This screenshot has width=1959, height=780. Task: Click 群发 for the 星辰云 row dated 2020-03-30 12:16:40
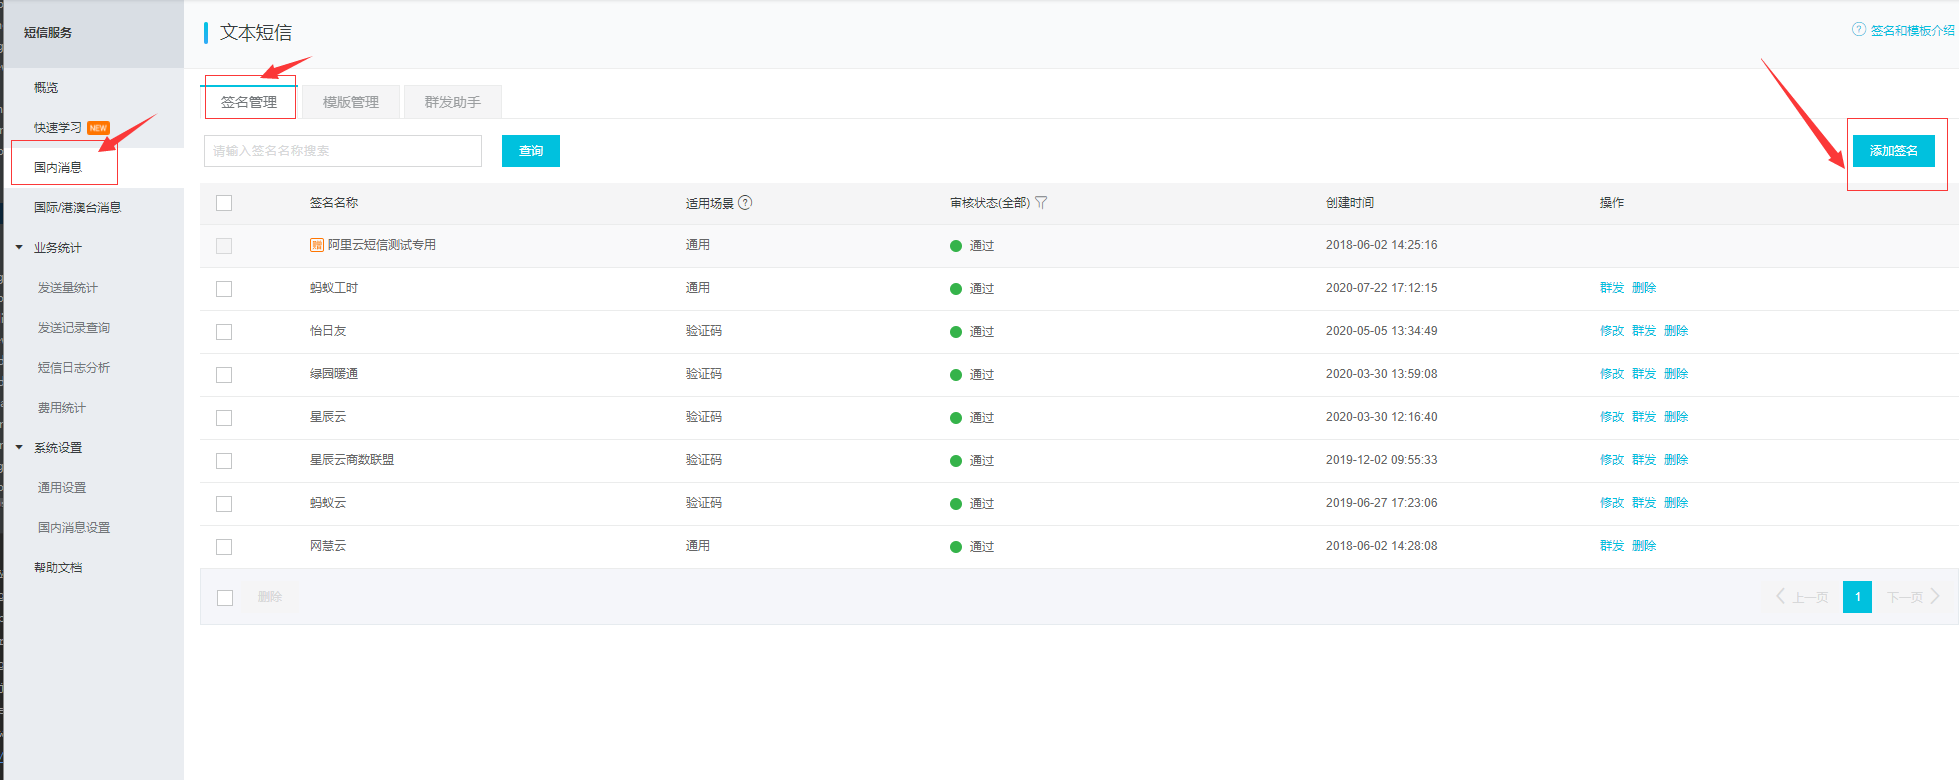(x=1644, y=417)
